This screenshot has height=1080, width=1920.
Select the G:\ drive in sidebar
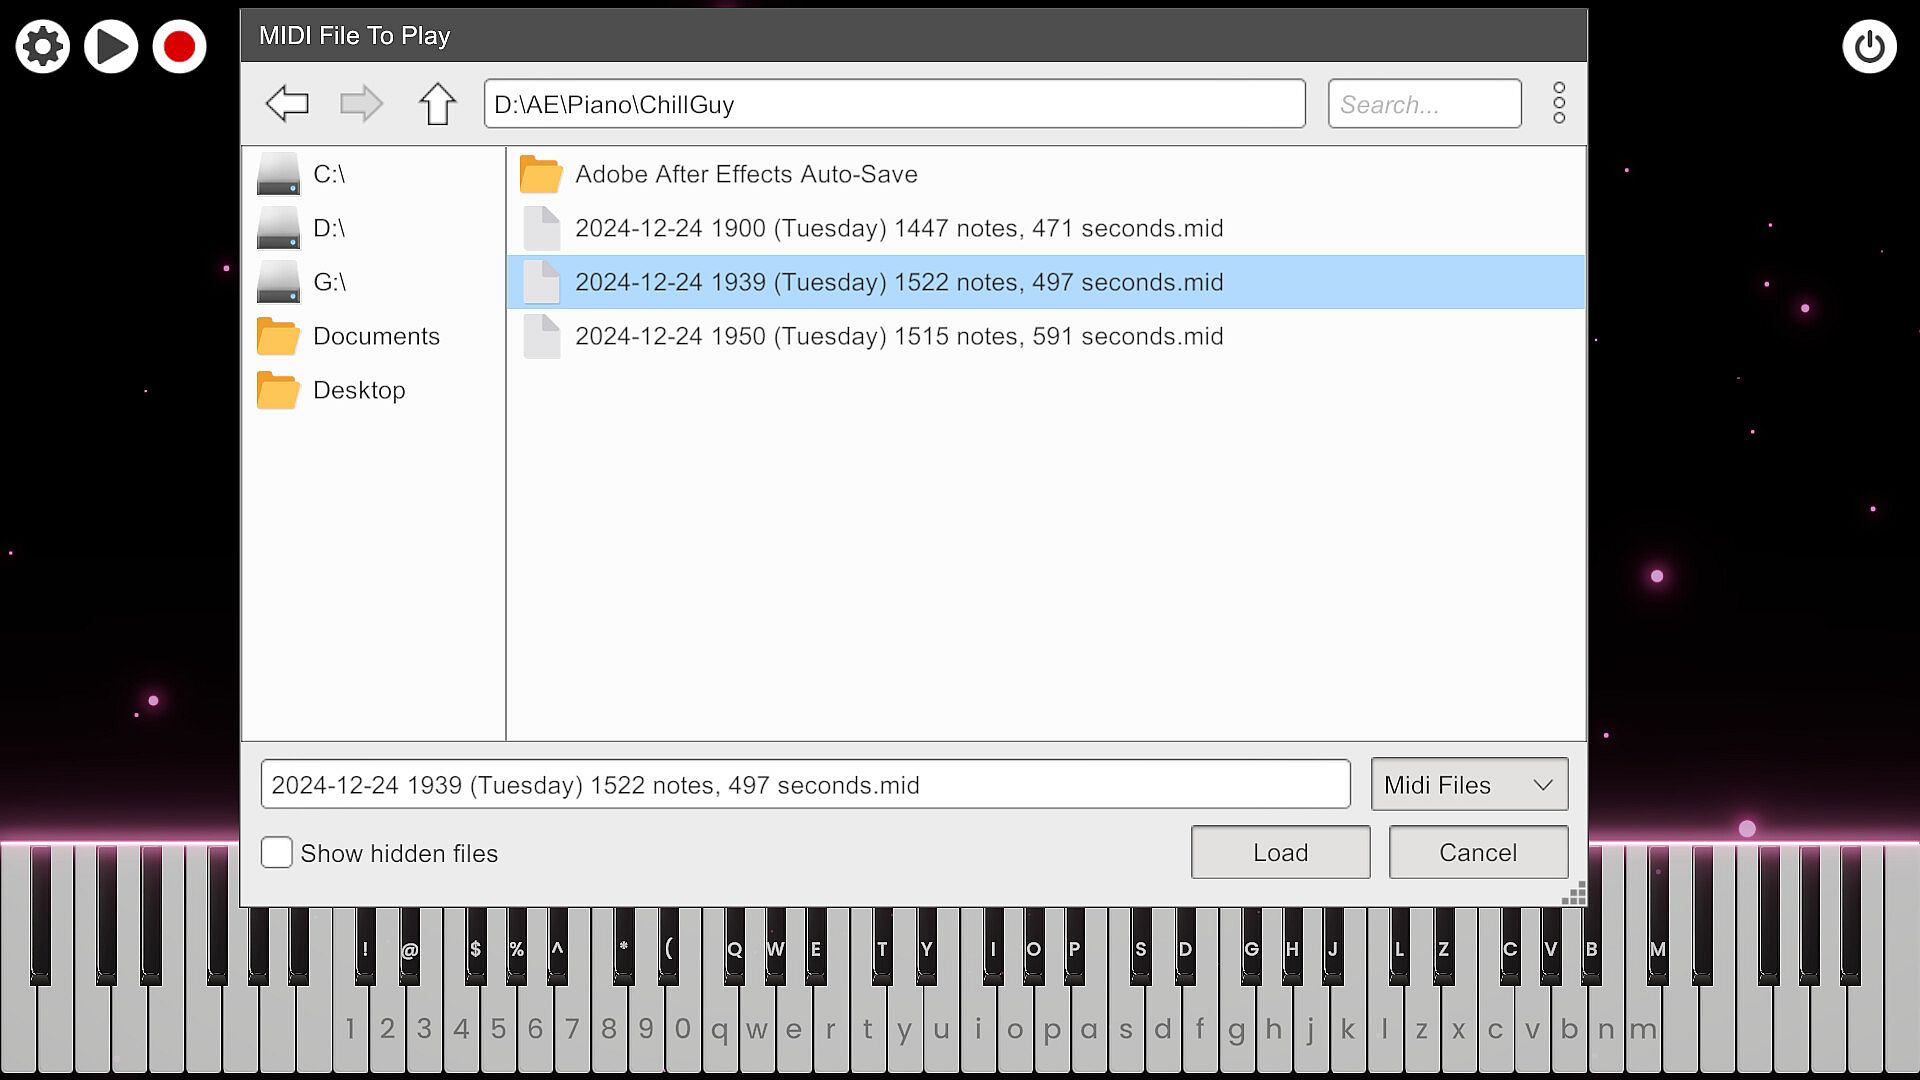click(328, 282)
